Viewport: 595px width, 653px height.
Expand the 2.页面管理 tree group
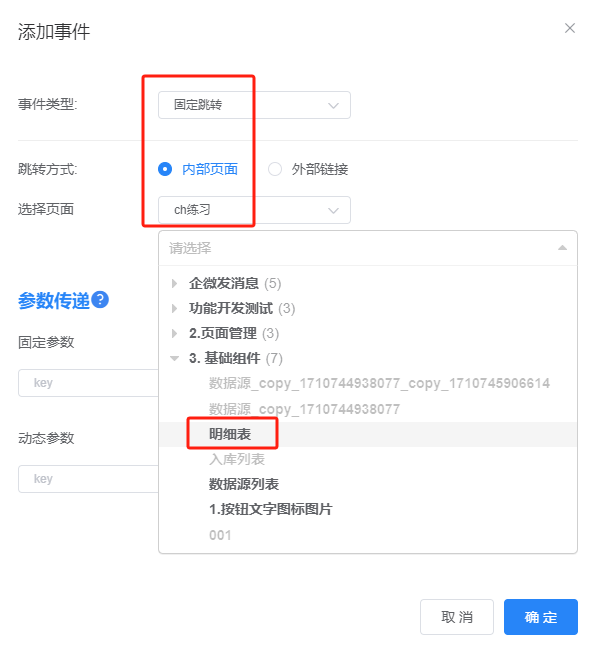coord(174,333)
